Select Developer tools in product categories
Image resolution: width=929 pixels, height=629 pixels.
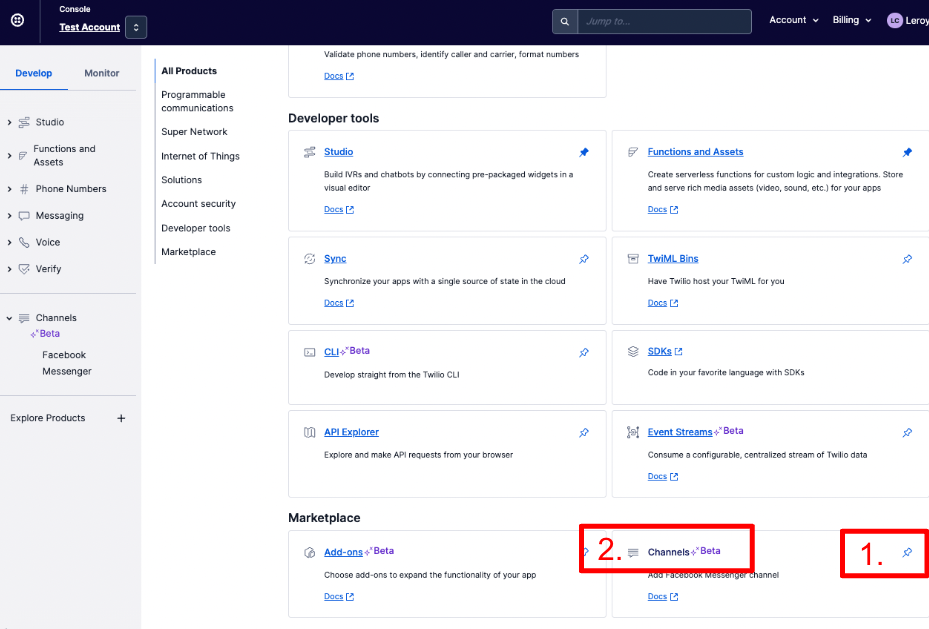(x=196, y=228)
